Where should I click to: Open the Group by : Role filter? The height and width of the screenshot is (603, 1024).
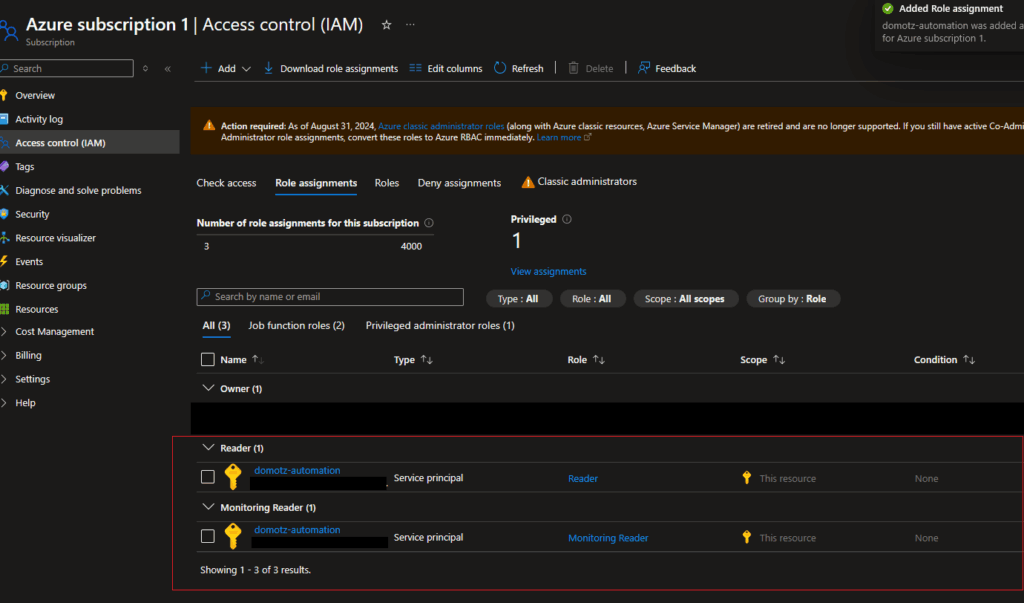tap(793, 299)
